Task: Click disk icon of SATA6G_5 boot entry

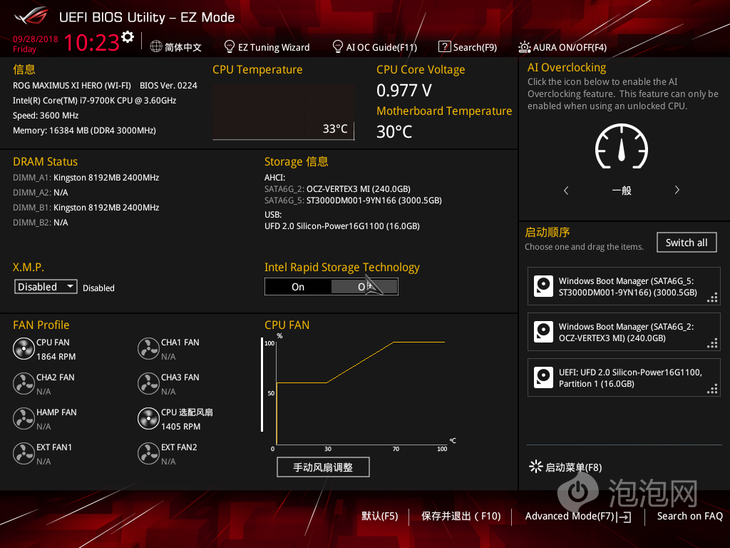Action: pyautogui.click(x=543, y=286)
